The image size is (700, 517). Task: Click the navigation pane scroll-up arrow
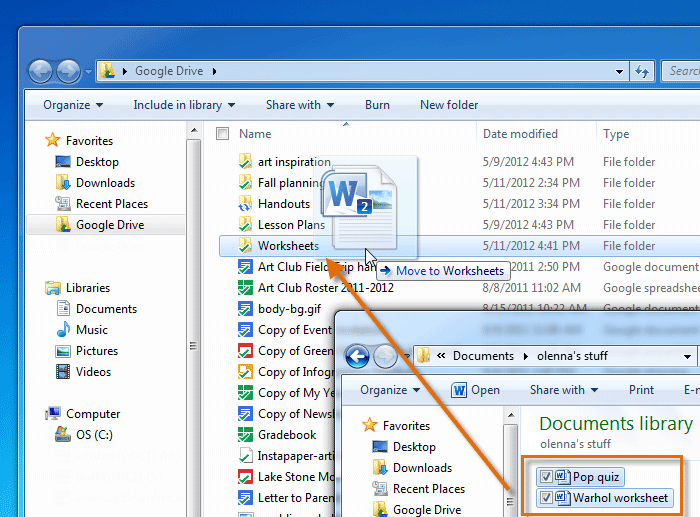(x=194, y=130)
